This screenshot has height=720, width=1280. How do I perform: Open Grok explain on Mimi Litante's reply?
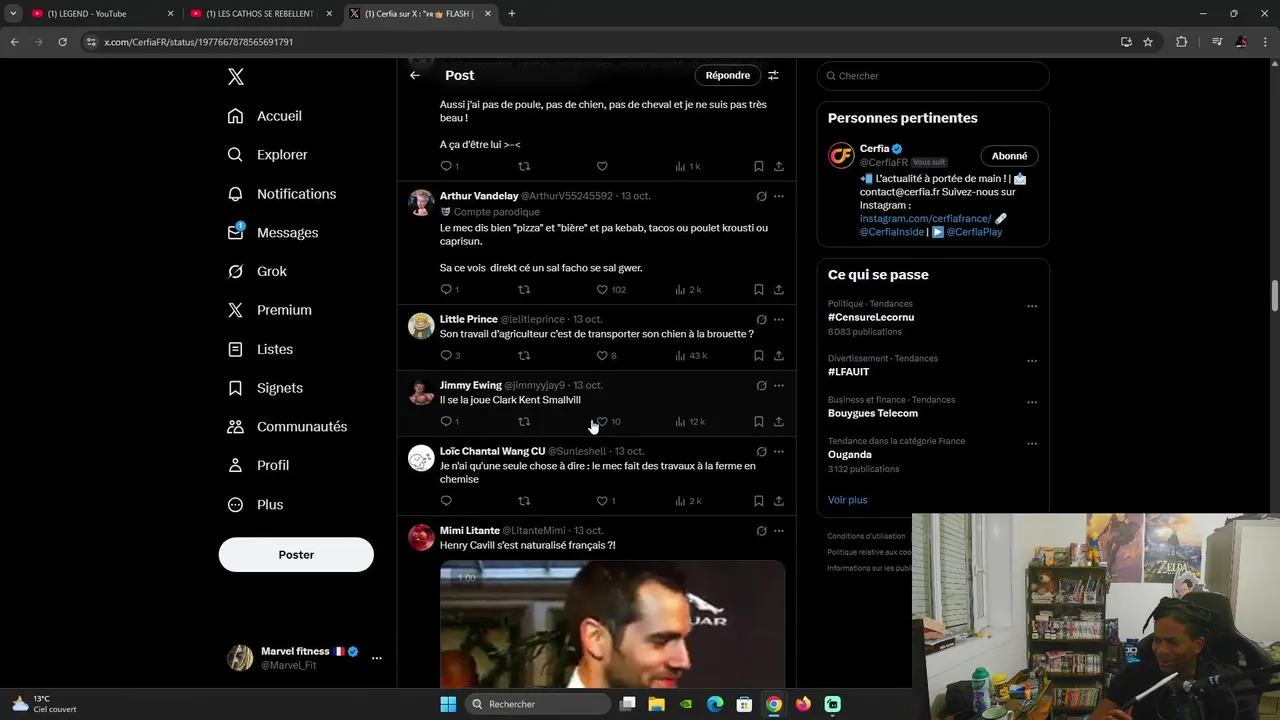click(x=761, y=531)
